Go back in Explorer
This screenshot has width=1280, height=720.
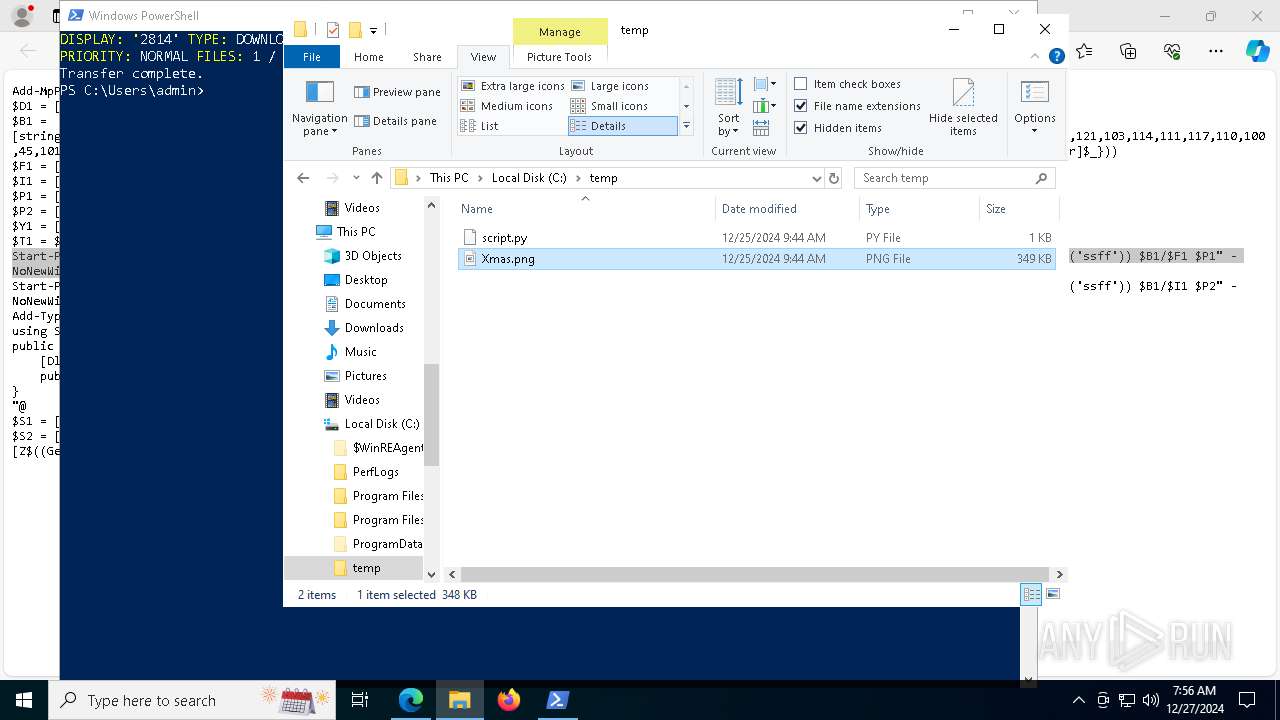click(x=303, y=178)
